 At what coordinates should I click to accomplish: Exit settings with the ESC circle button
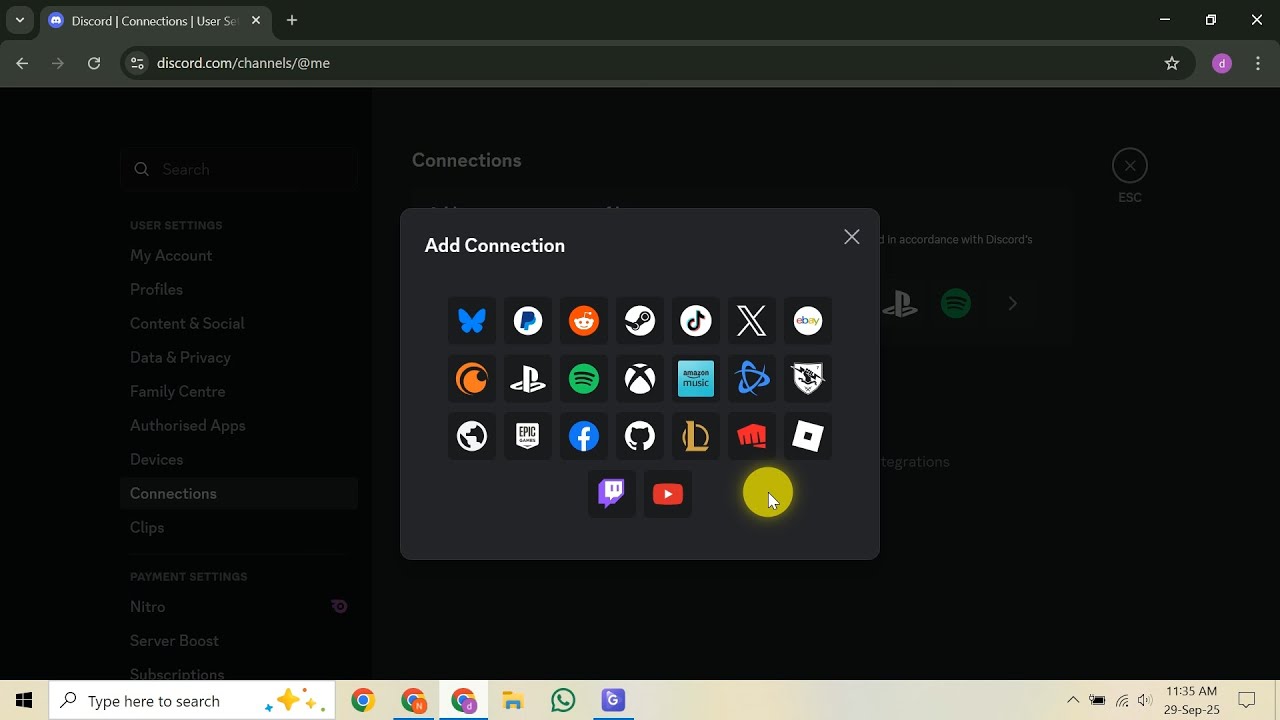click(x=1130, y=166)
